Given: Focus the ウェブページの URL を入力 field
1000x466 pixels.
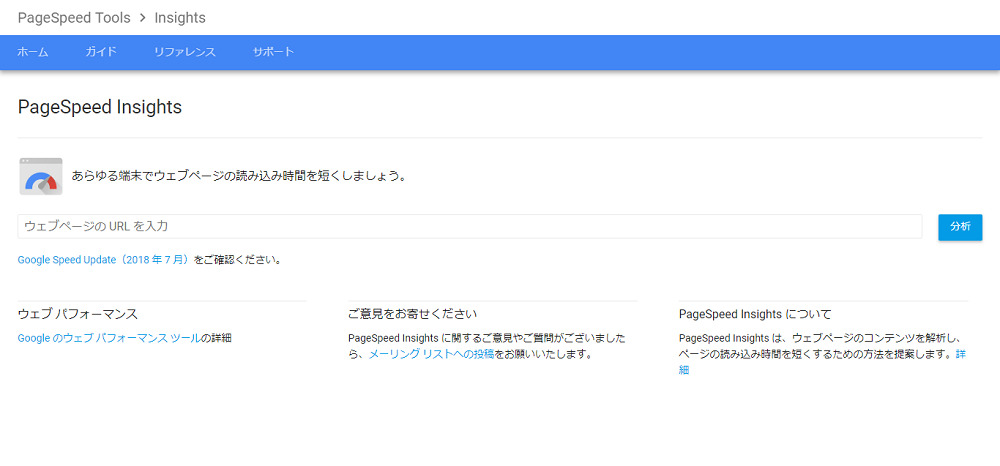Looking at the screenshot, I should 470,226.
